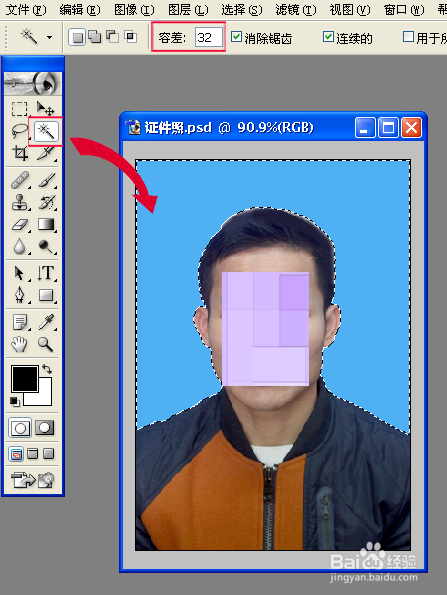Image resolution: width=447 pixels, height=595 pixels.
Task: Click the Magic Wand icon in options bar
Action: [x=29, y=37]
